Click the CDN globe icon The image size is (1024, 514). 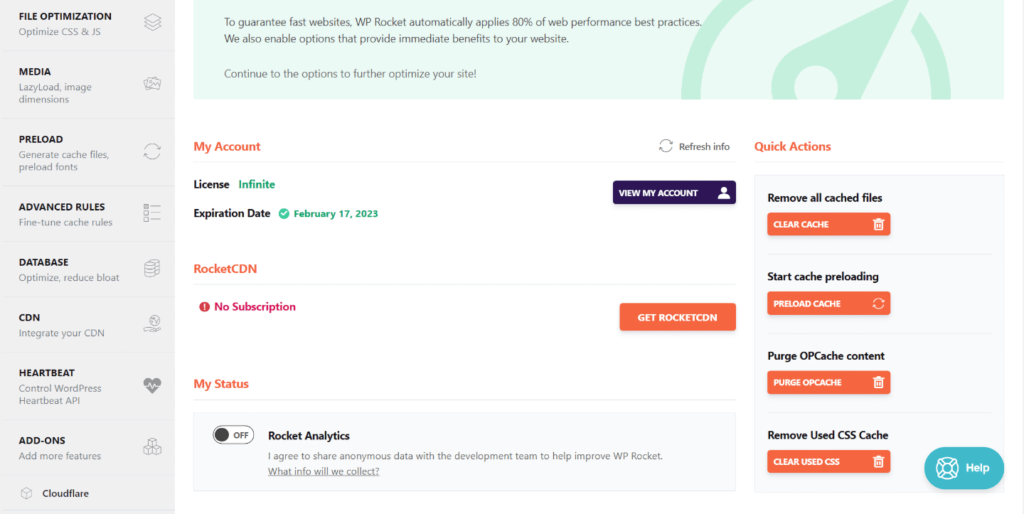tap(152, 323)
